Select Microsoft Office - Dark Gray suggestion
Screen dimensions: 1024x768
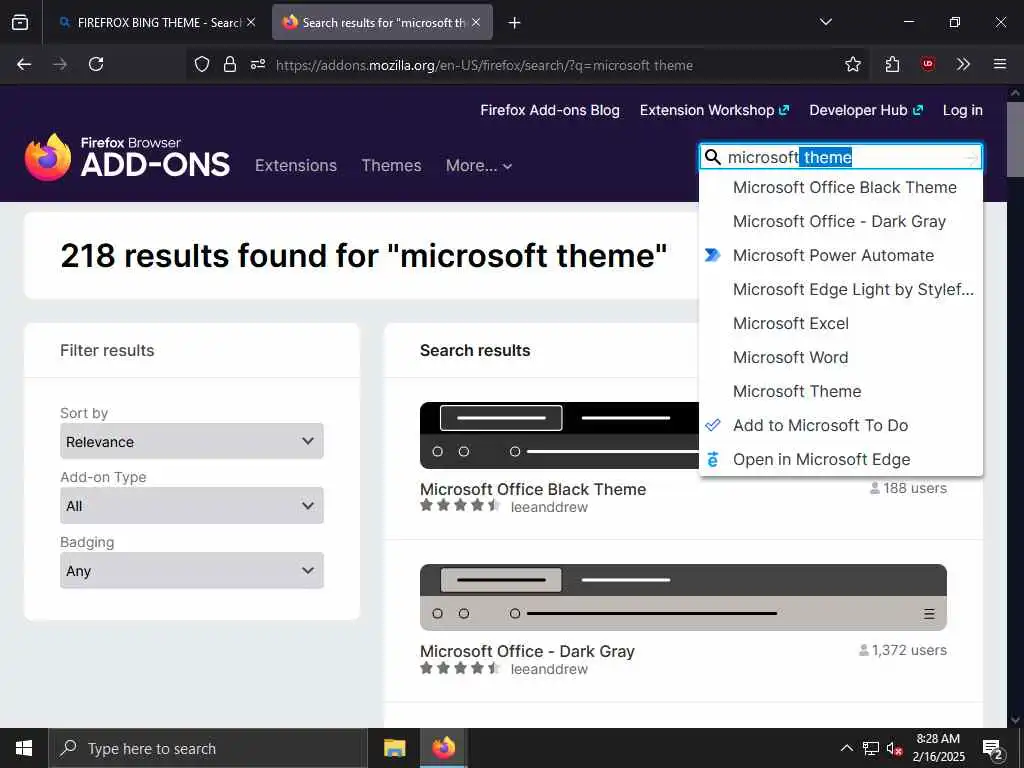pos(840,221)
